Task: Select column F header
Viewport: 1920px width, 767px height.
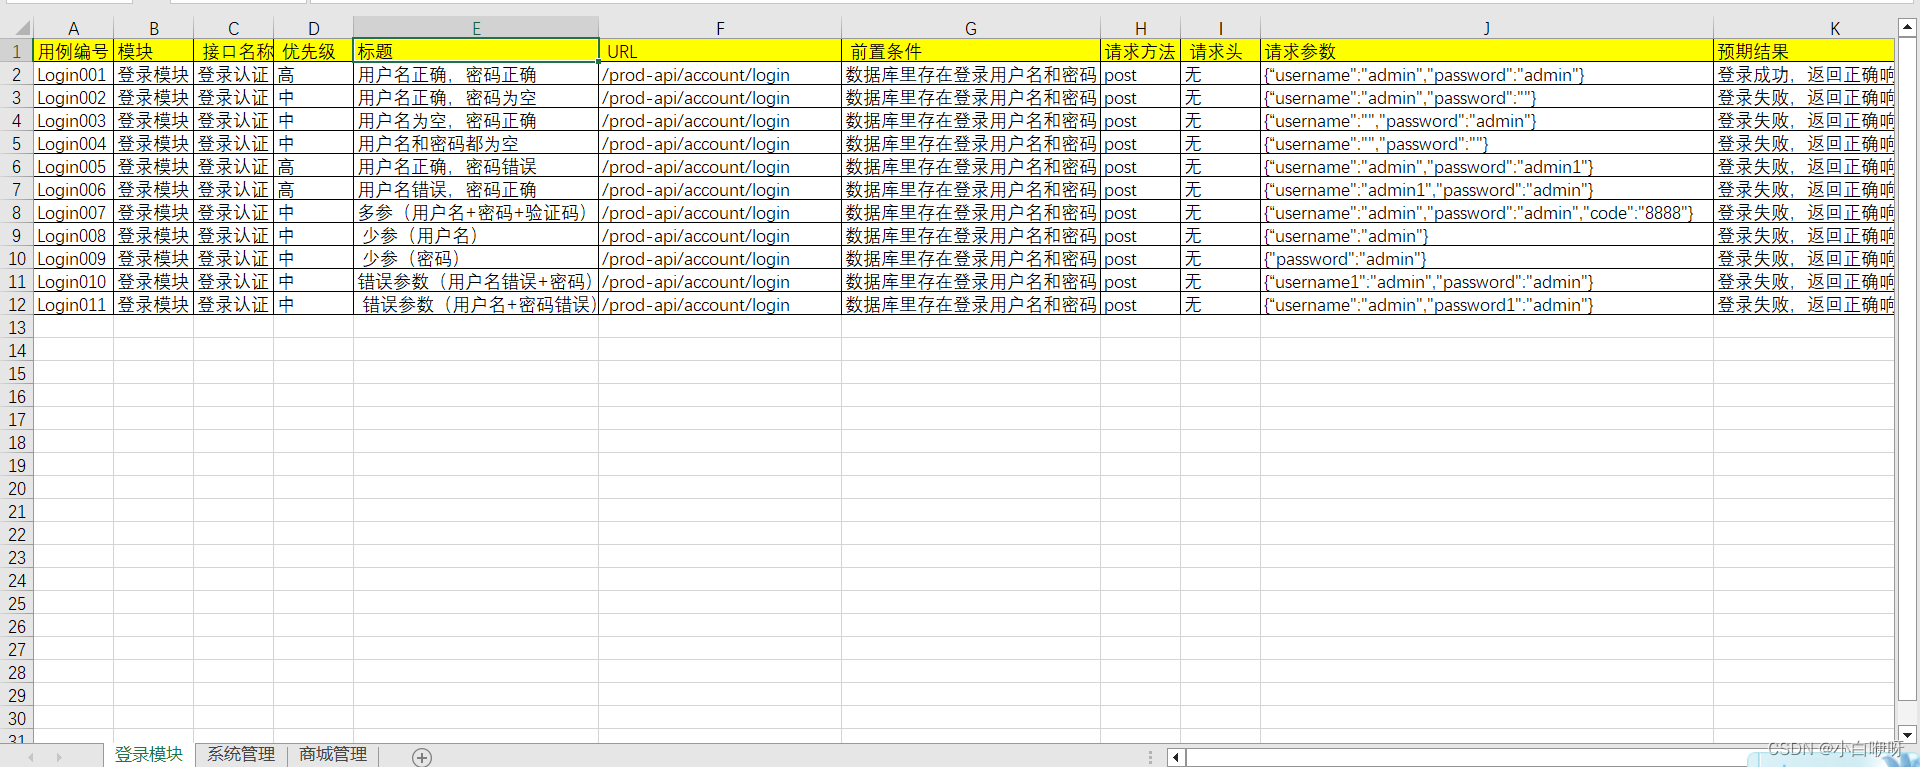Action: [x=720, y=28]
